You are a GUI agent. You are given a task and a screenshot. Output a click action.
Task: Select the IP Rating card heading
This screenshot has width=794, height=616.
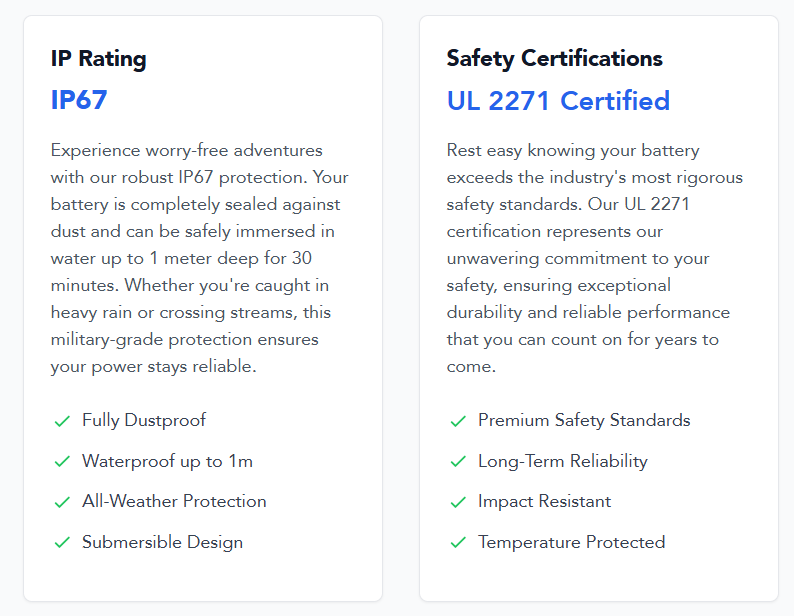99,59
